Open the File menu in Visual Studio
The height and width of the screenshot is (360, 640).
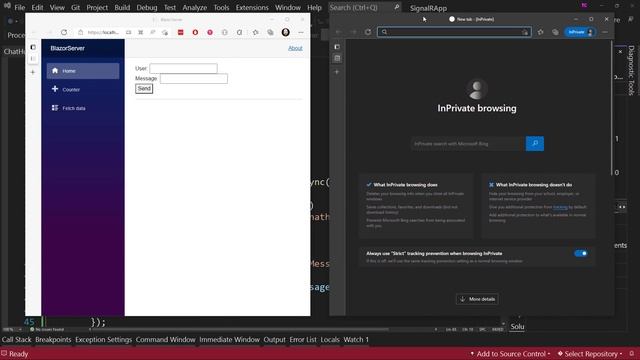click(19, 7)
